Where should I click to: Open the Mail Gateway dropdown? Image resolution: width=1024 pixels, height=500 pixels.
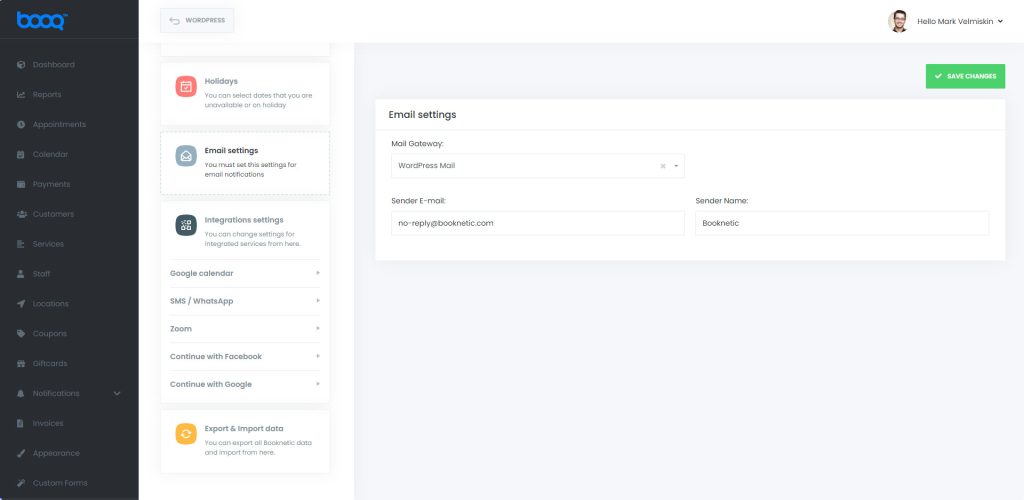point(537,166)
